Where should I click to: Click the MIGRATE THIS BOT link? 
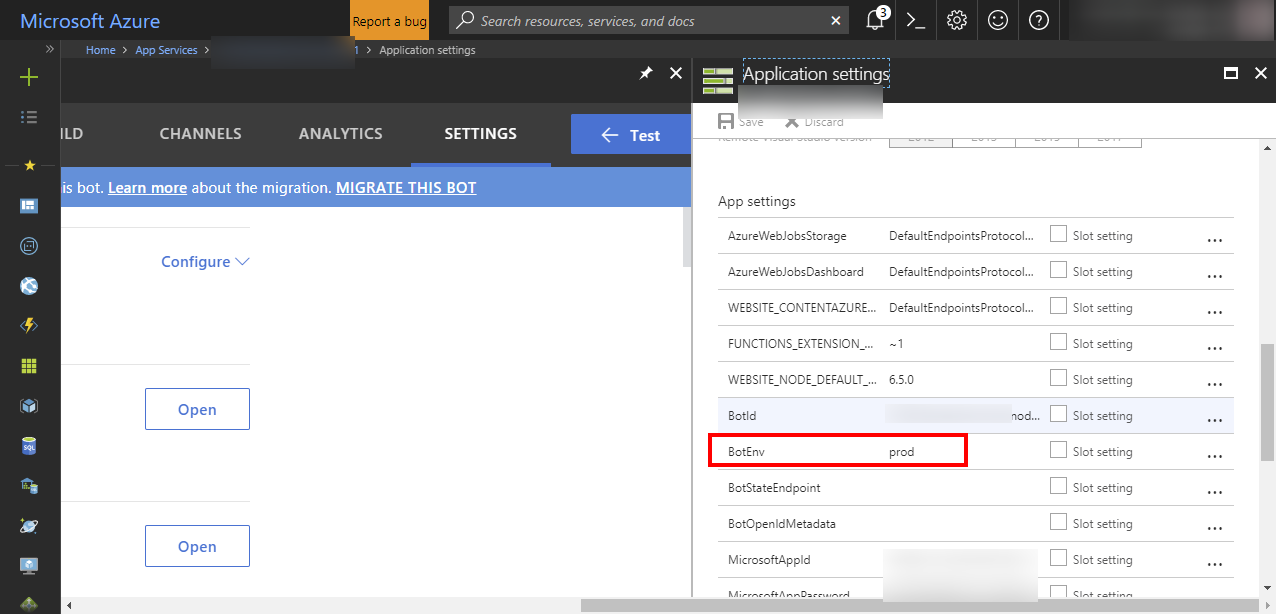[406, 187]
